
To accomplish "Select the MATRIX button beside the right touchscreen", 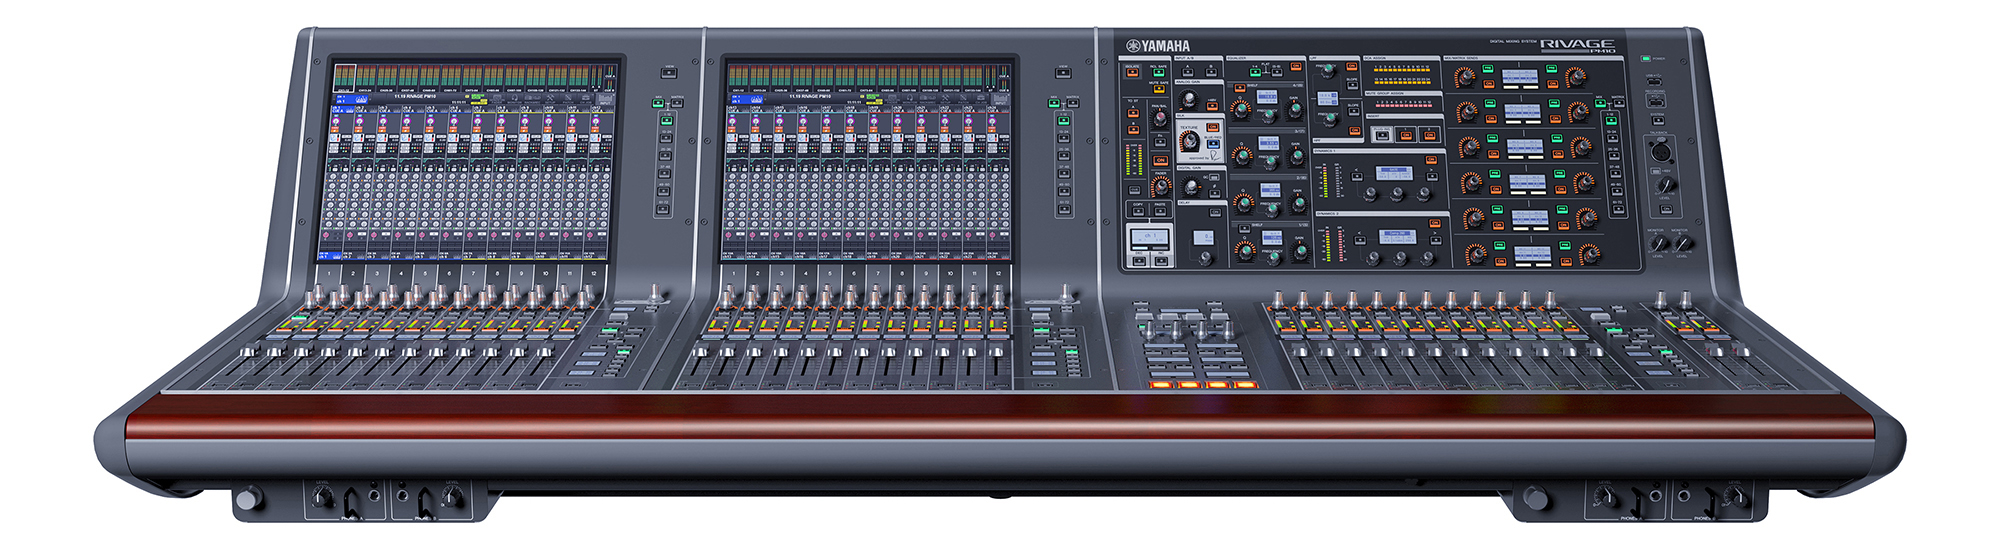I will click(x=1072, y=102).
